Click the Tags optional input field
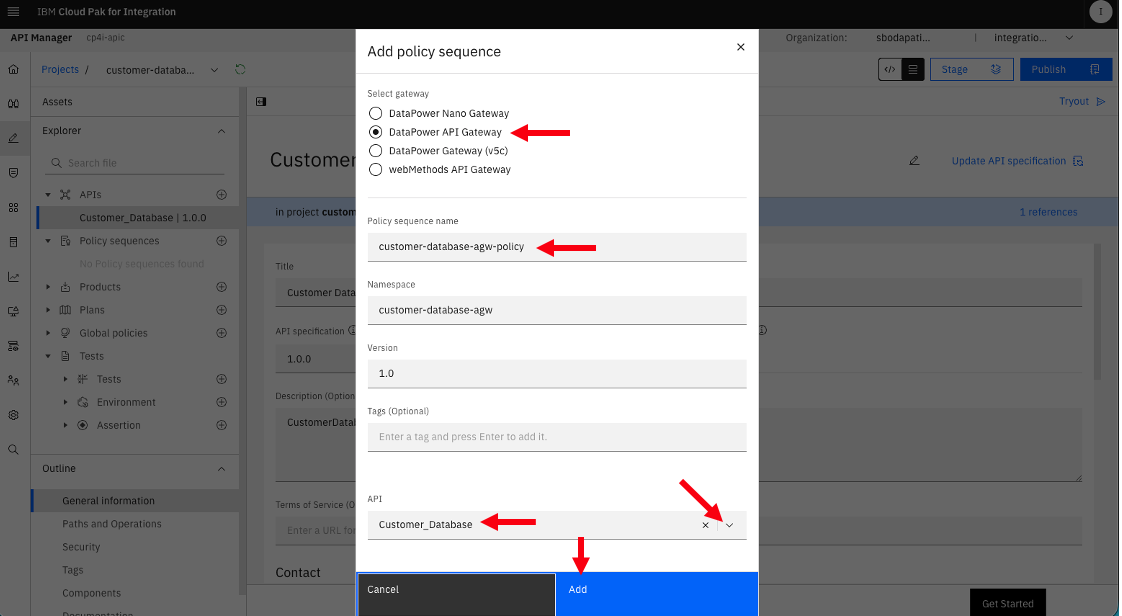The image size is (1122, 616). point(557,436)
